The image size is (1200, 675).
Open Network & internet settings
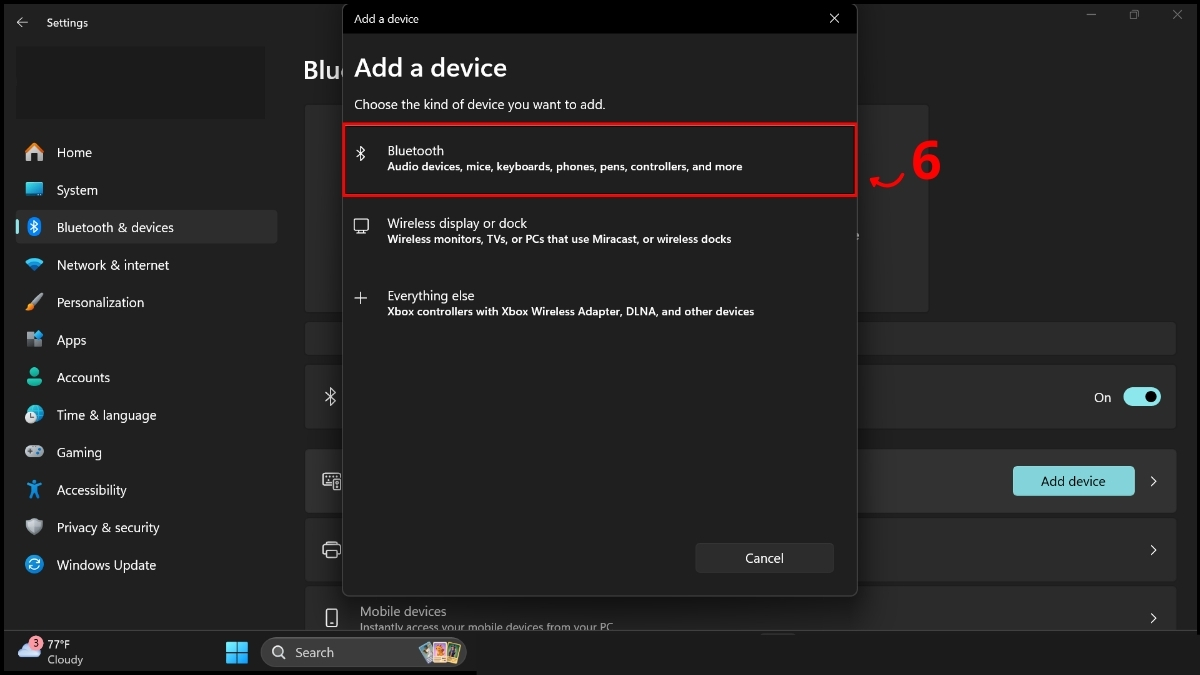click(112, 264)
